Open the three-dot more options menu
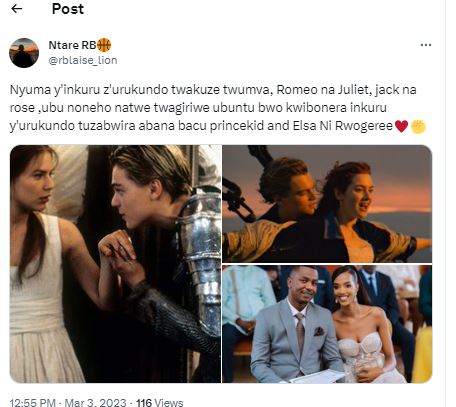Screen dimensions: 456x407 click(x=426, y=45)
